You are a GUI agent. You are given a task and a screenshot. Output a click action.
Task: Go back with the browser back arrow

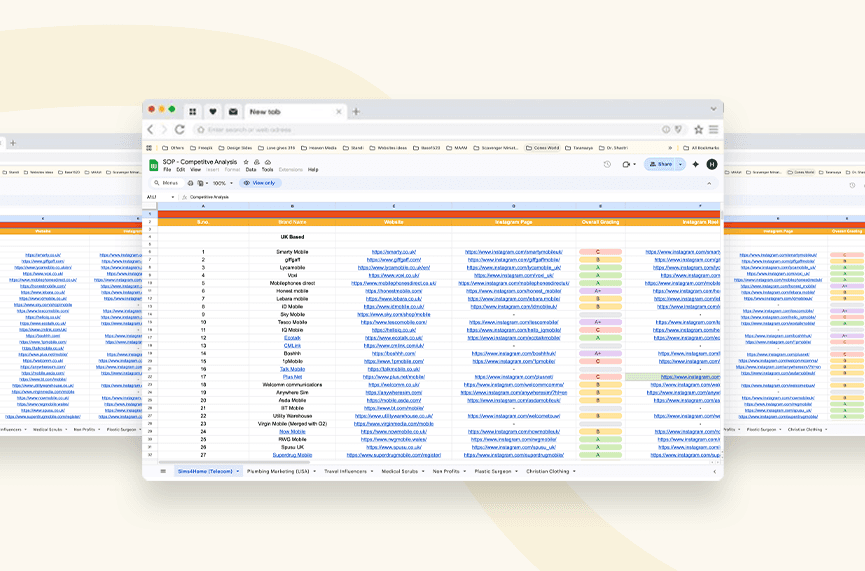pos(151,129)
